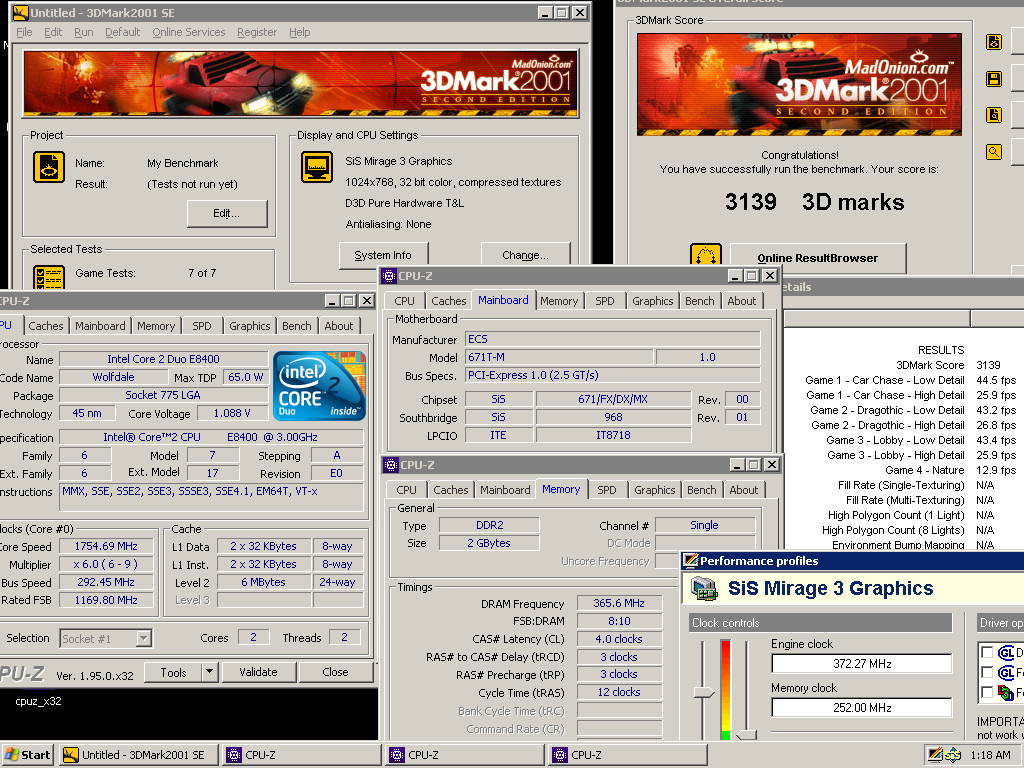This screenshot has width=1024, height=768.
Task: Switch to CPU tab in CPU-Z Memory window
Action: (x=406, y=490)
